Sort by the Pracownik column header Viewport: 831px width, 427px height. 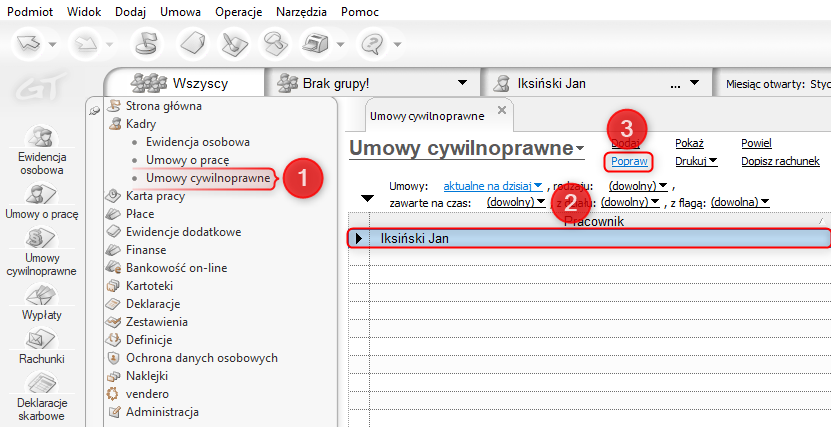click(x=594, y=221)
